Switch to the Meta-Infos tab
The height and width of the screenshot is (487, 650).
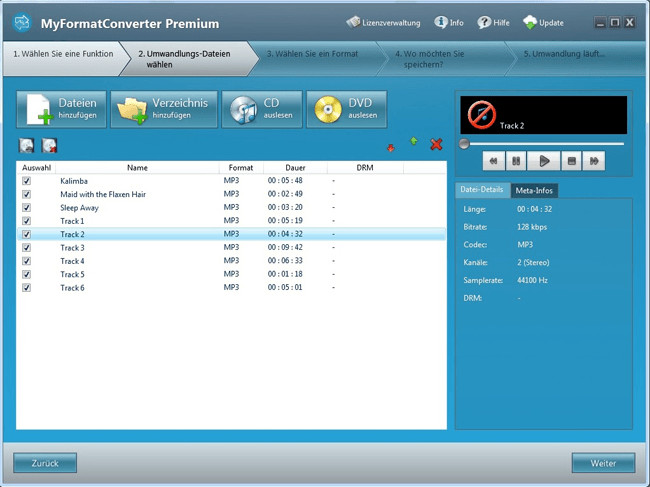(x=534, y=190)
